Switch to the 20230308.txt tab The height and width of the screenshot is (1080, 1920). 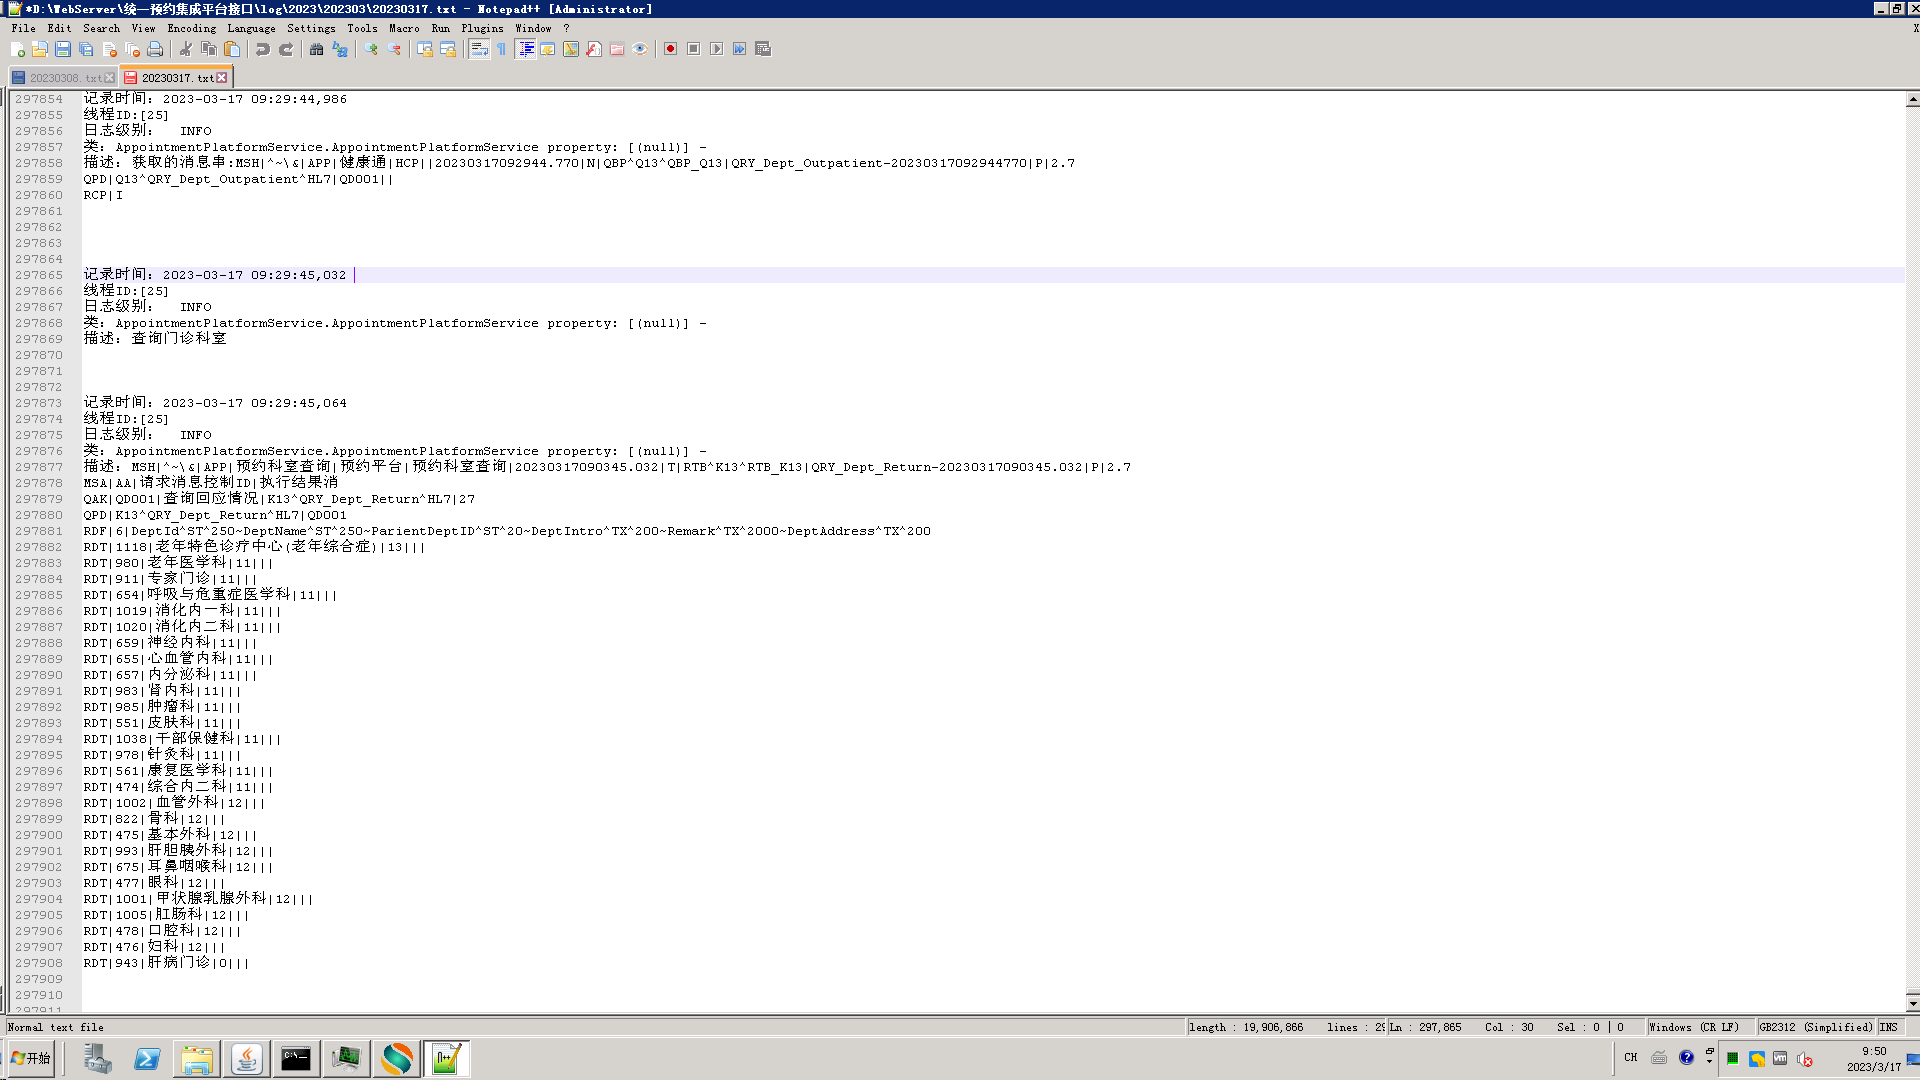pos(63,78)
